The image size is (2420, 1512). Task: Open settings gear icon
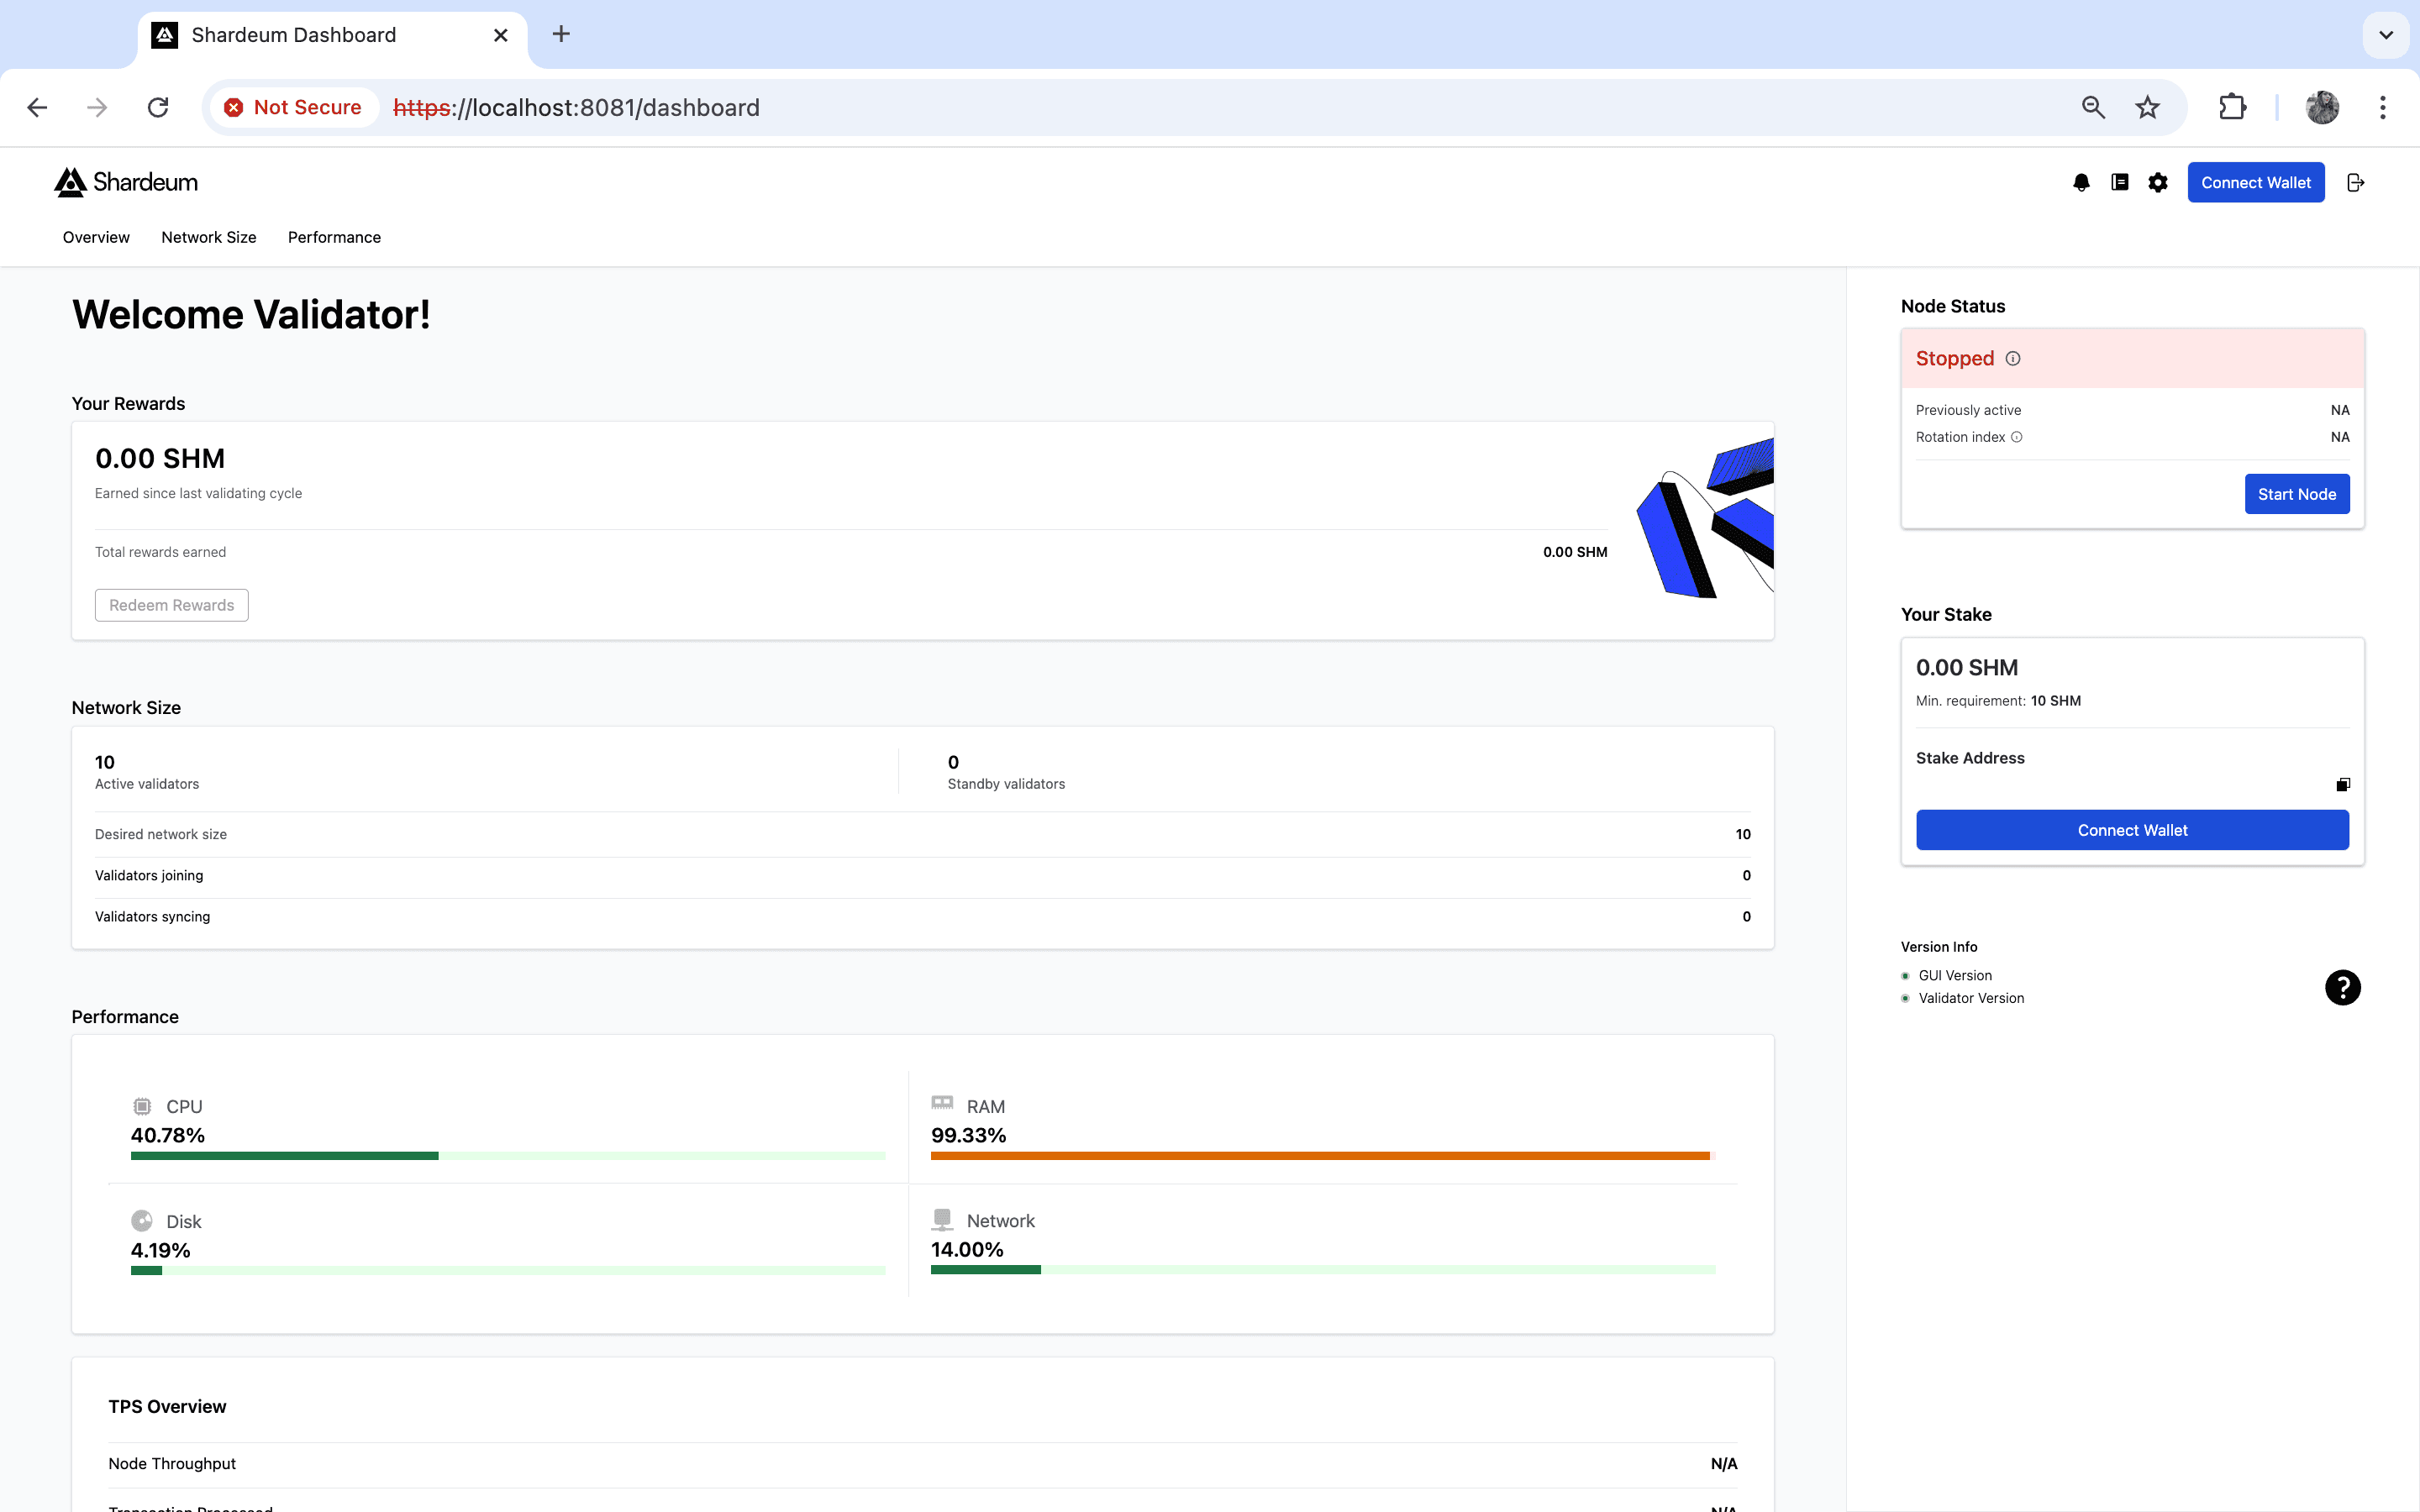pyautogui.click(x=2158, y=182)
